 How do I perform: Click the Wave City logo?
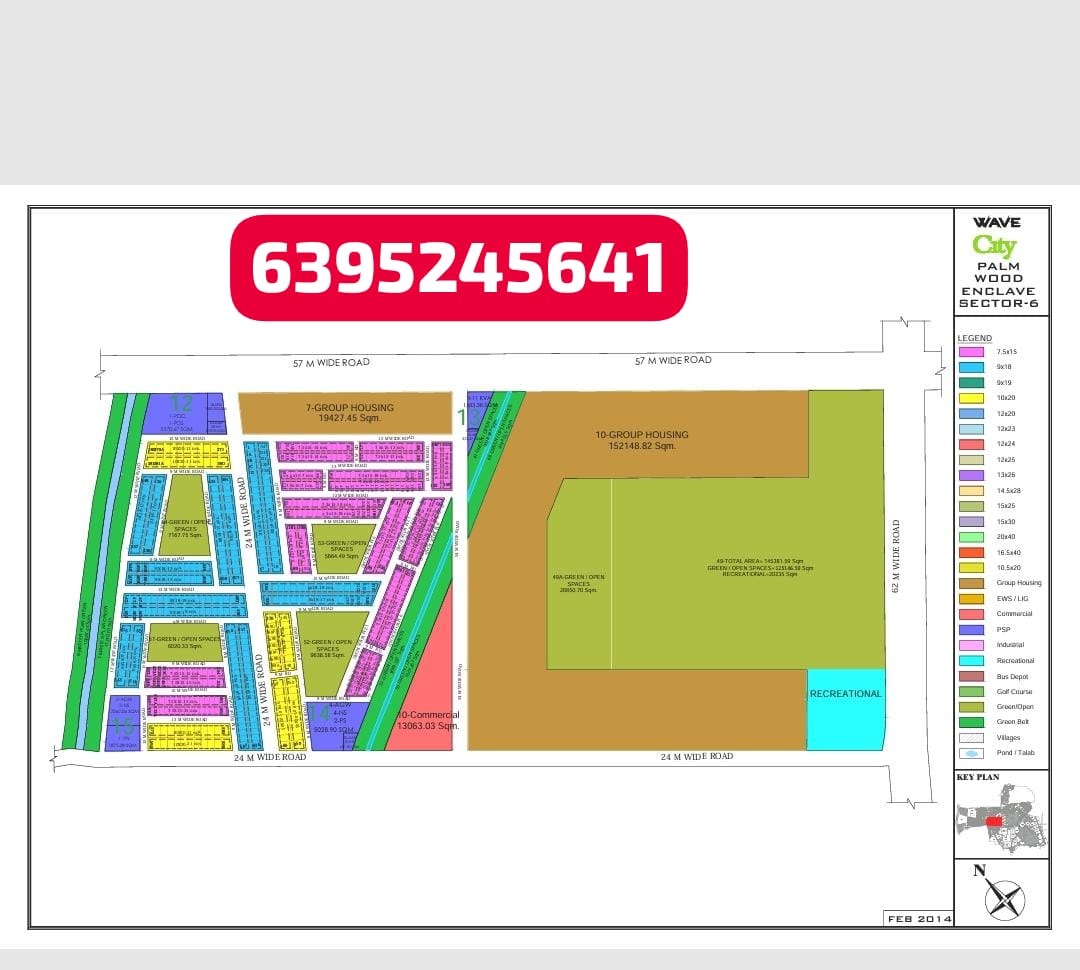[996, 237]
